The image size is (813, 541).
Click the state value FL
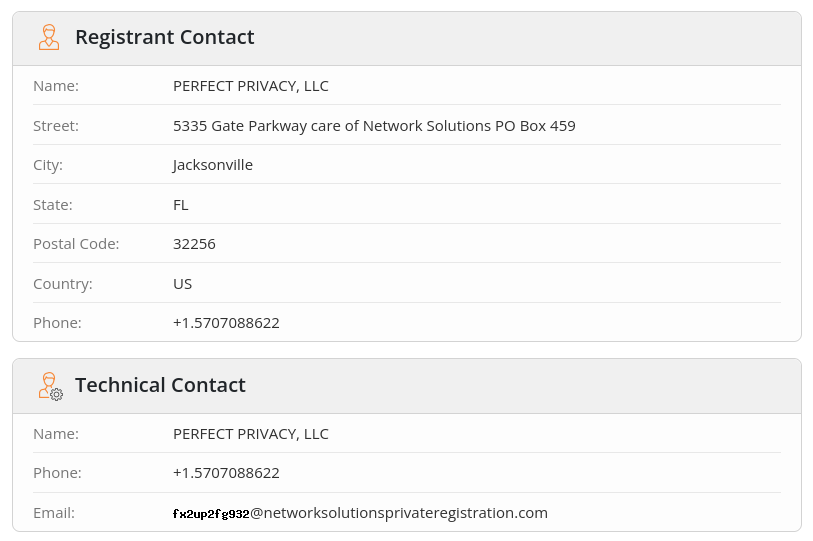[181, 205]
